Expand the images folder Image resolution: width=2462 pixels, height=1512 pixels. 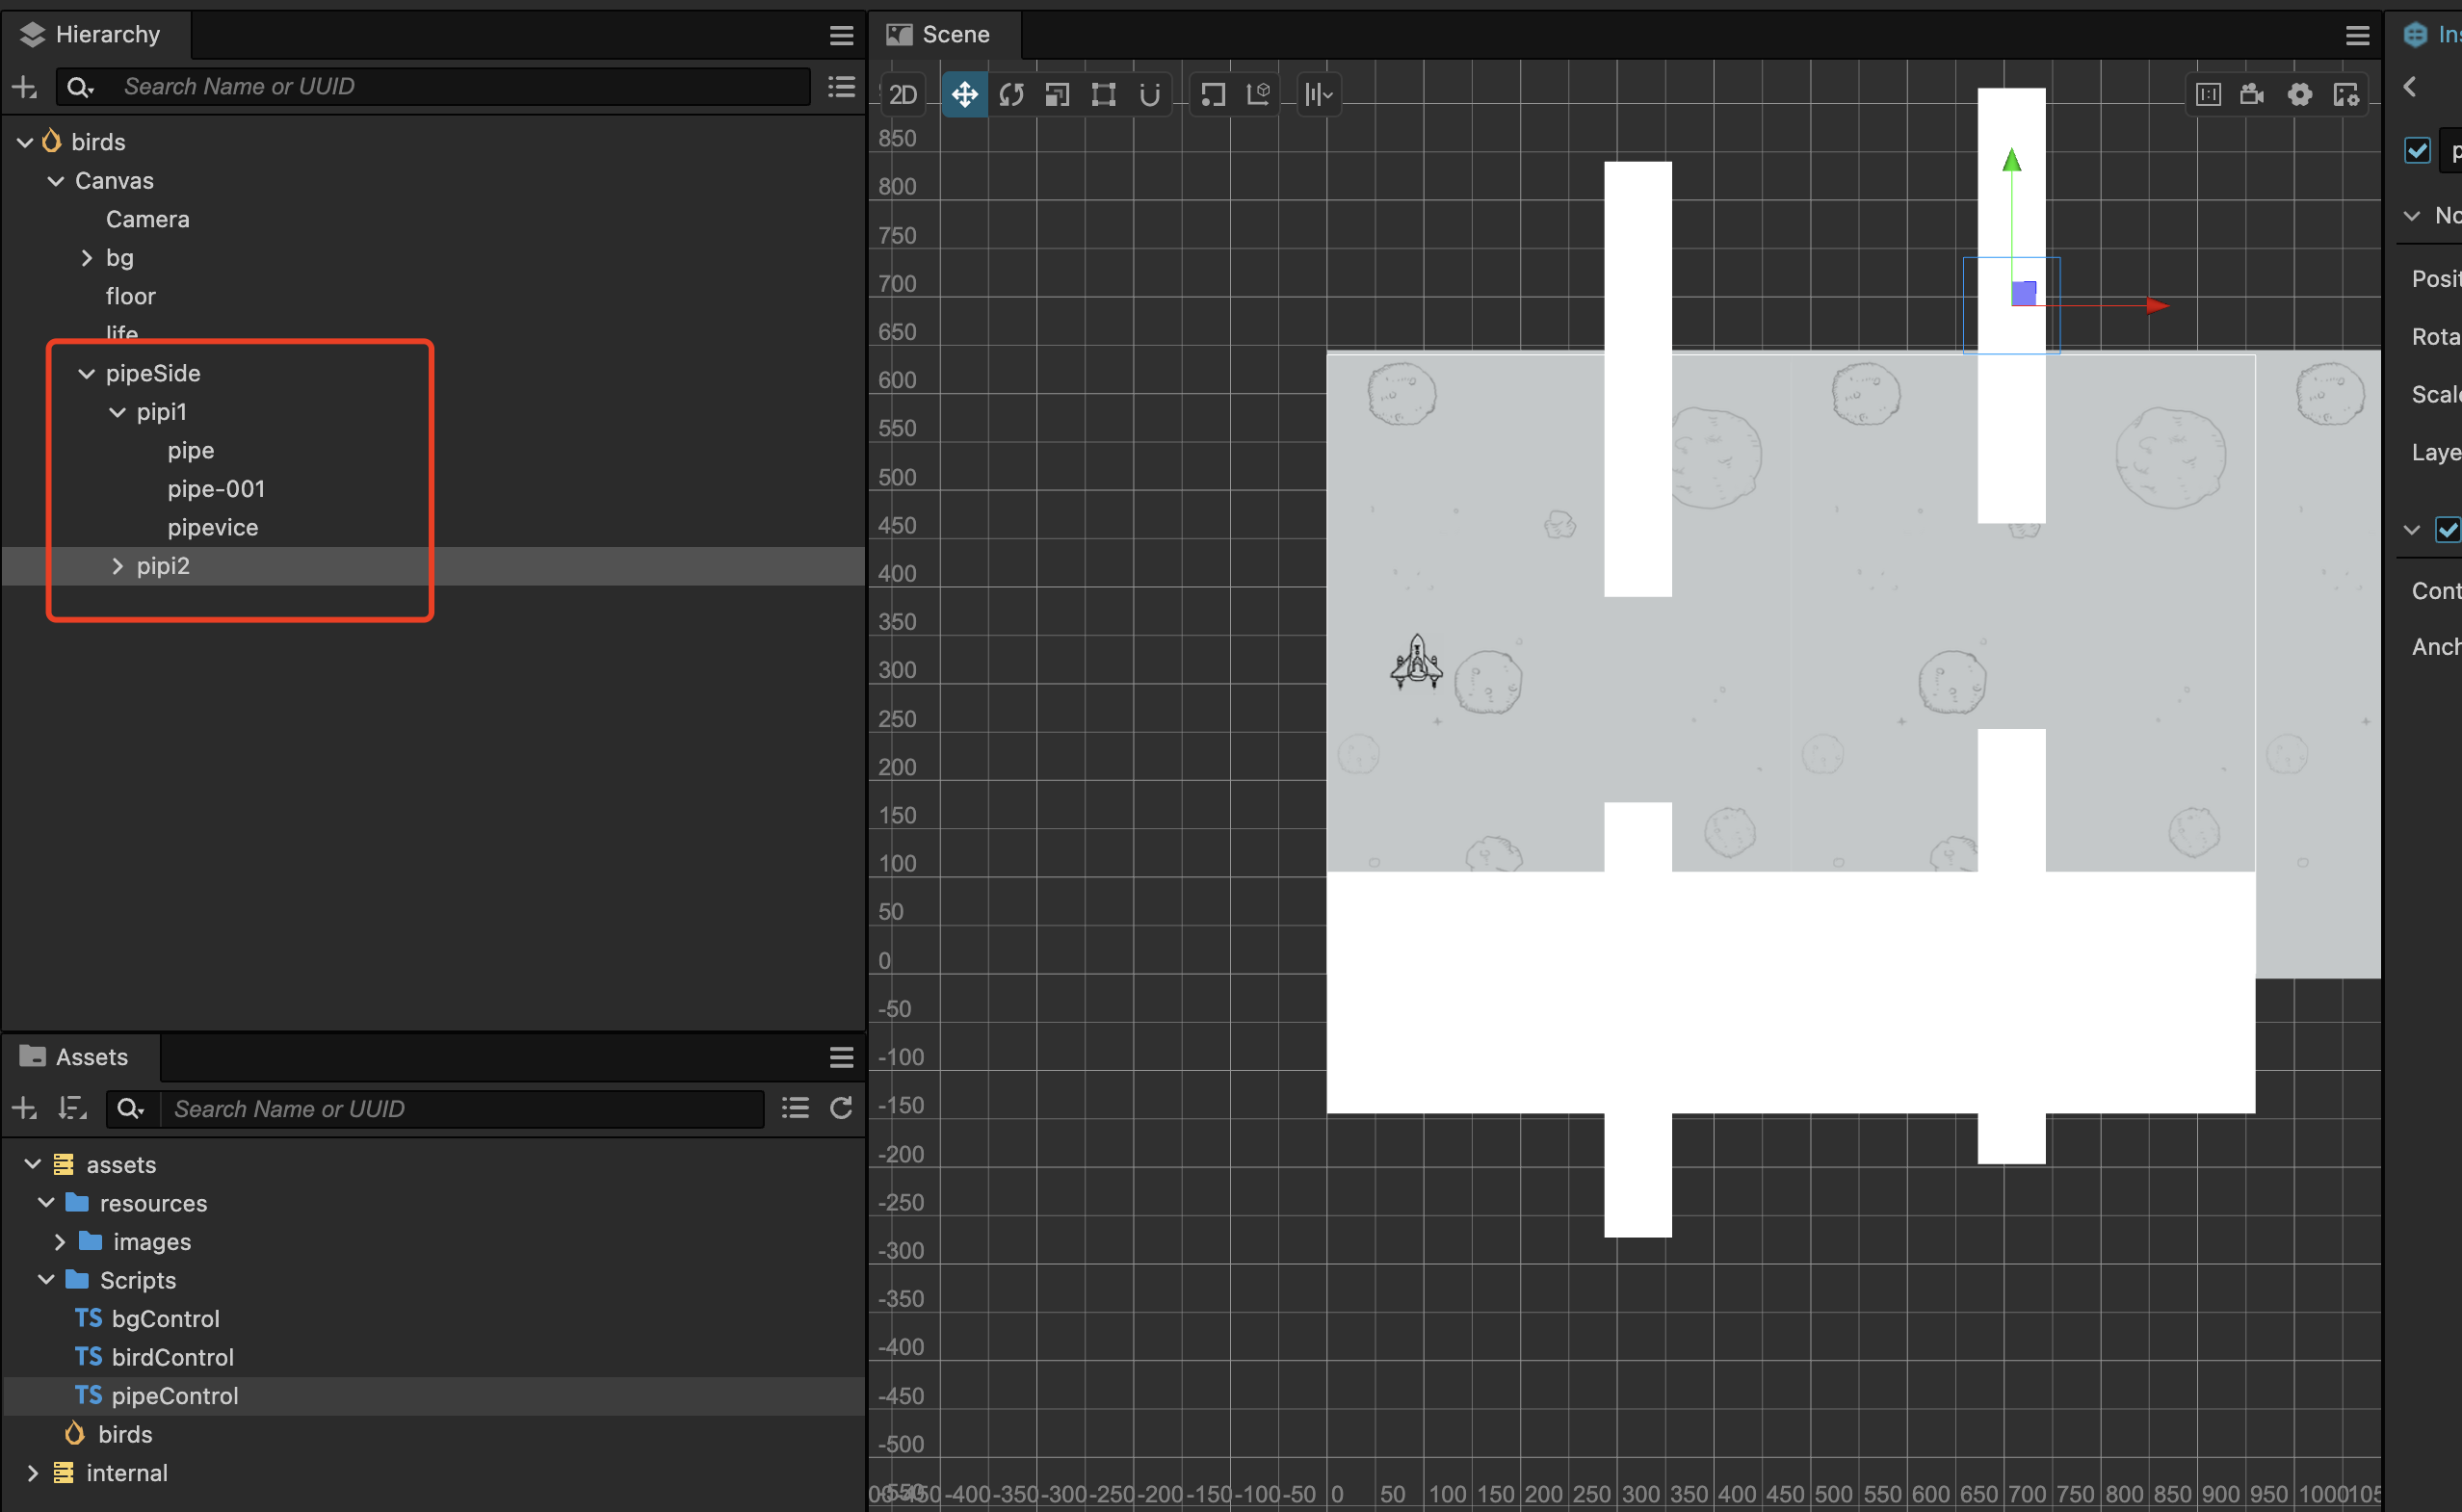(x=60, y=1242)
